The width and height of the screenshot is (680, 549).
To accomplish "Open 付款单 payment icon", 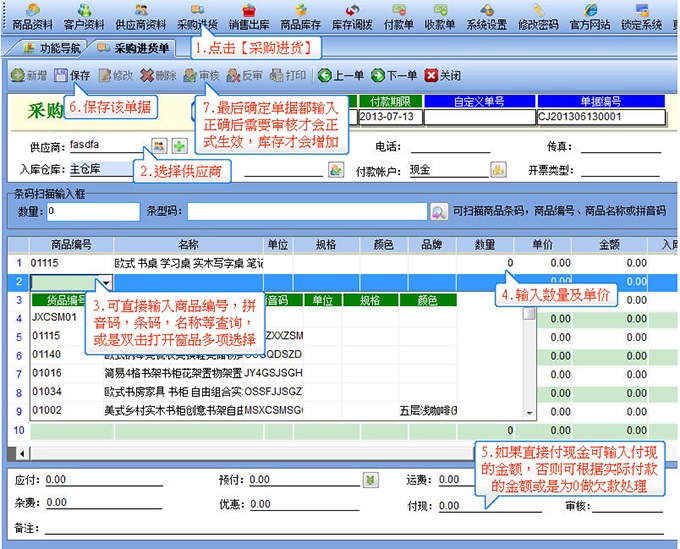I will pyautogui.click(x=399, y=17).
